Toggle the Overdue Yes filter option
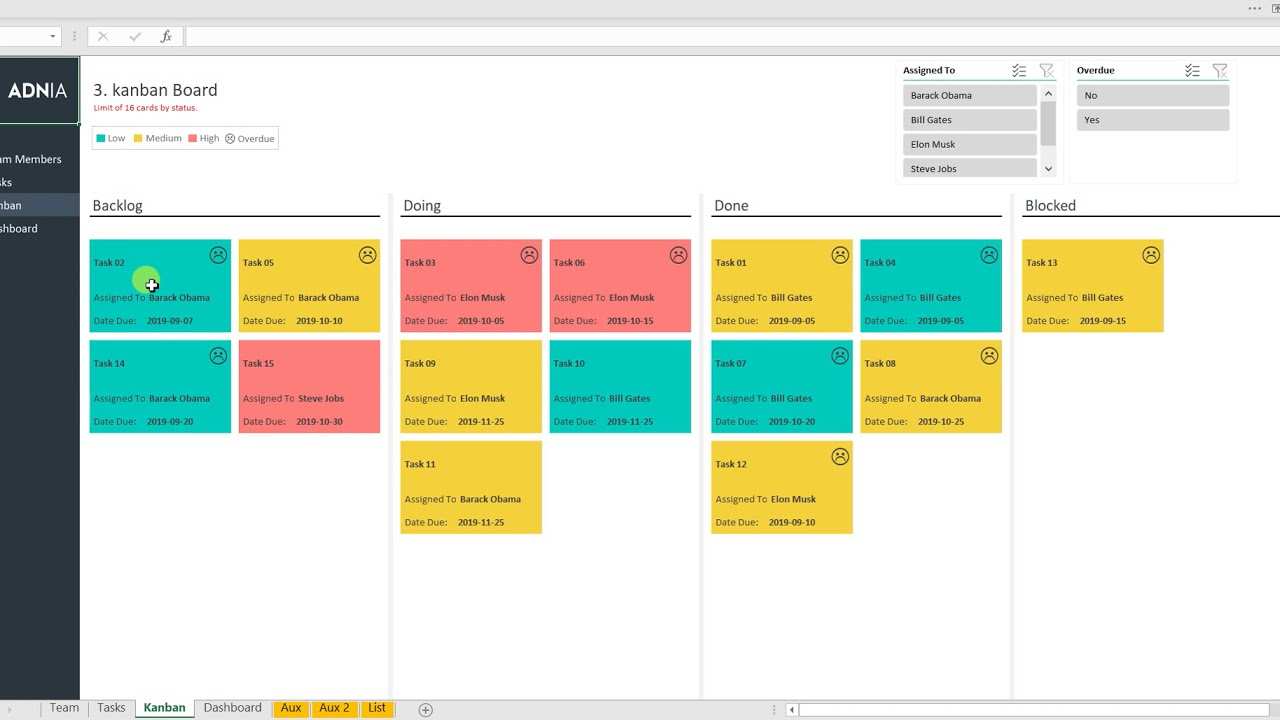The image size is (1280, 720). pos(1152,120)
